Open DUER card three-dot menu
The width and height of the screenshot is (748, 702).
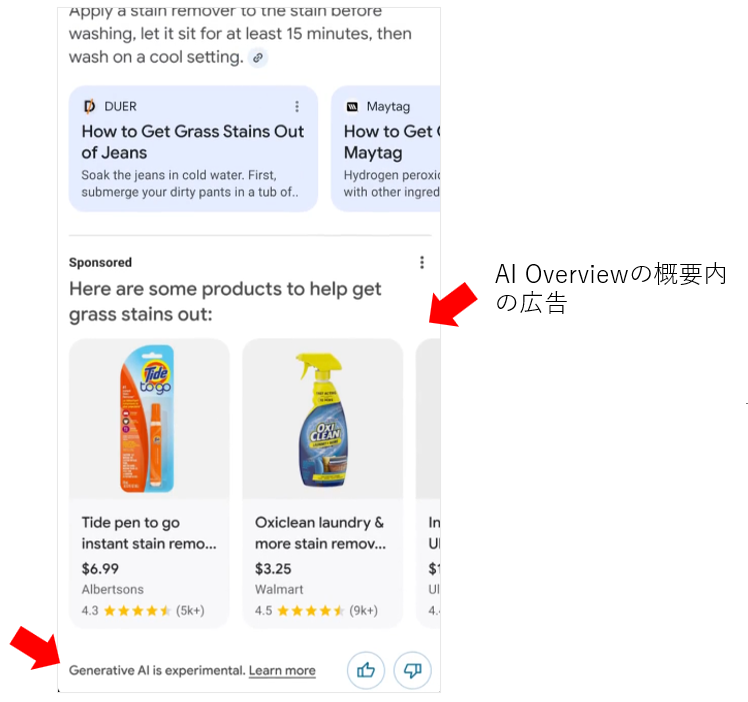pos(297,106)
